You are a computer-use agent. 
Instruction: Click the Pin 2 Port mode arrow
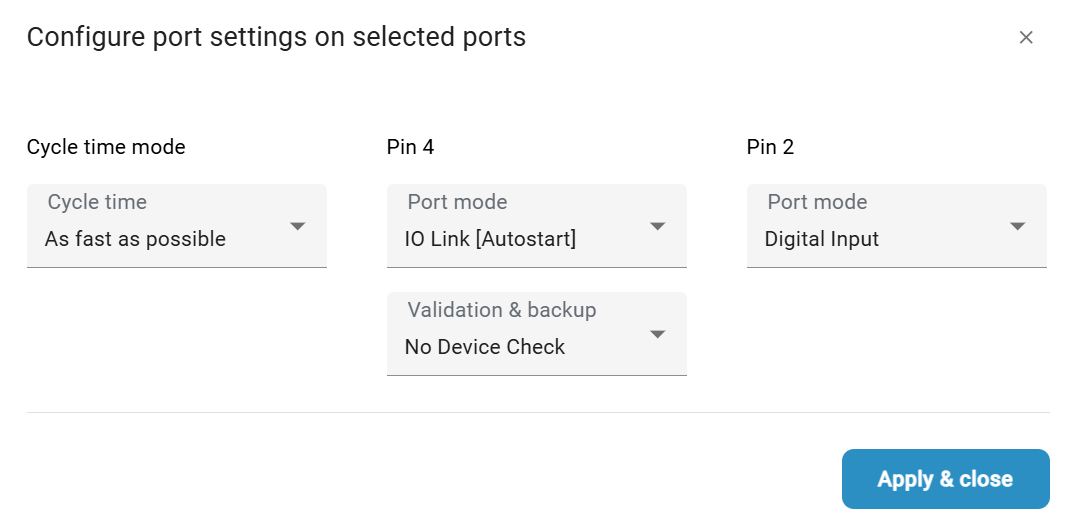coord(1017,226)
